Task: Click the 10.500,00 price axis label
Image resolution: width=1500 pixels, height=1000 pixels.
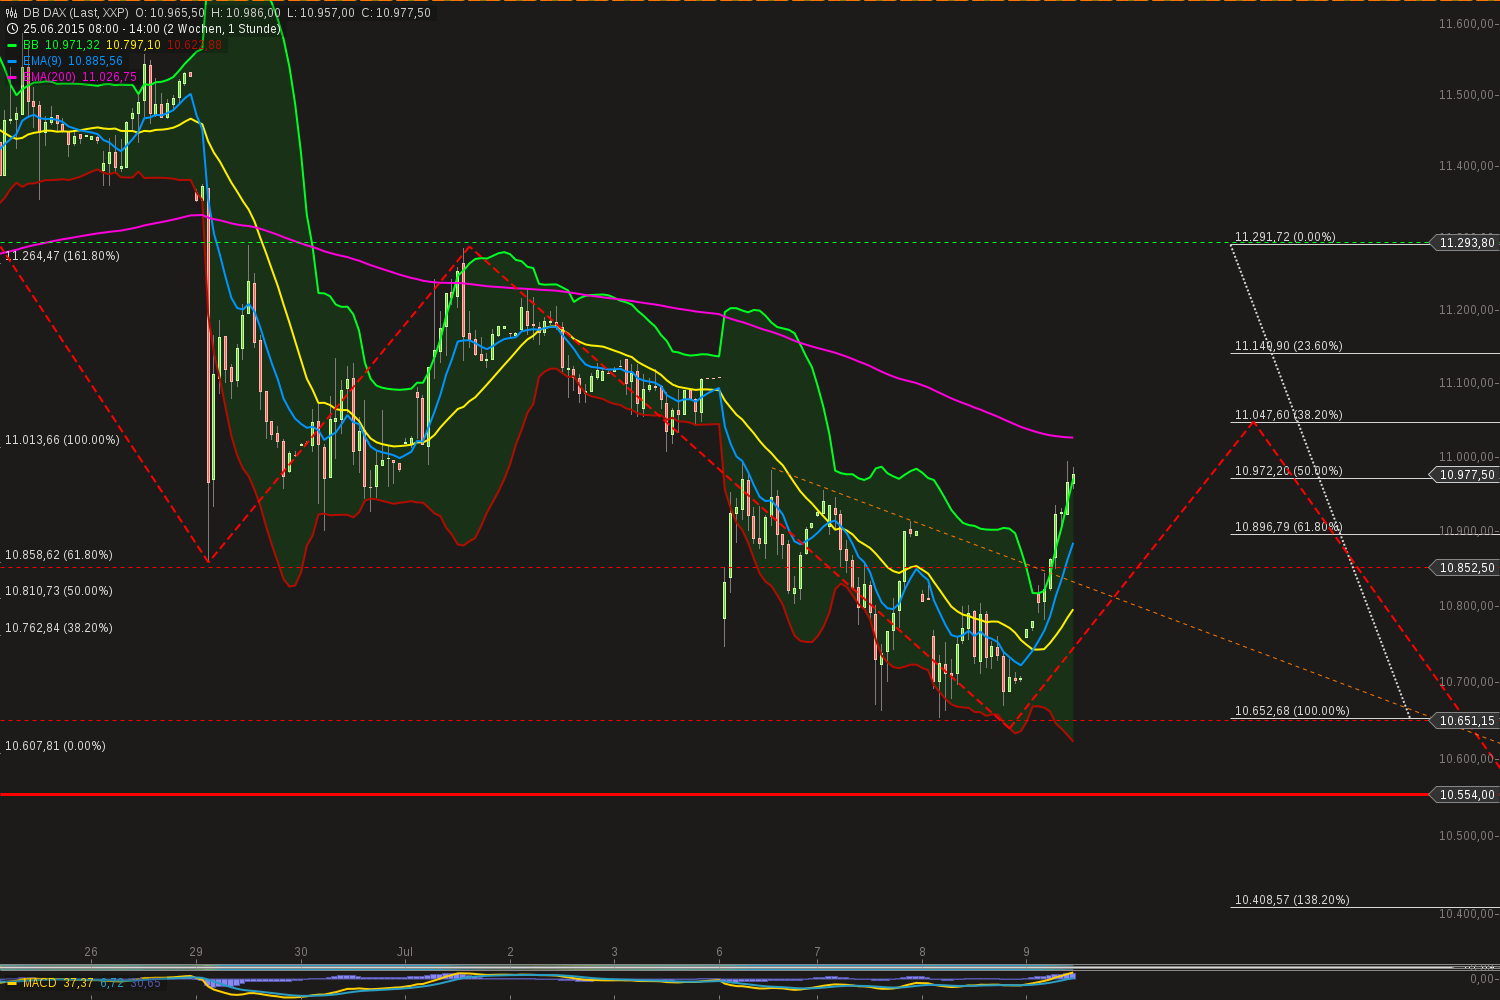Action: 1467,836
